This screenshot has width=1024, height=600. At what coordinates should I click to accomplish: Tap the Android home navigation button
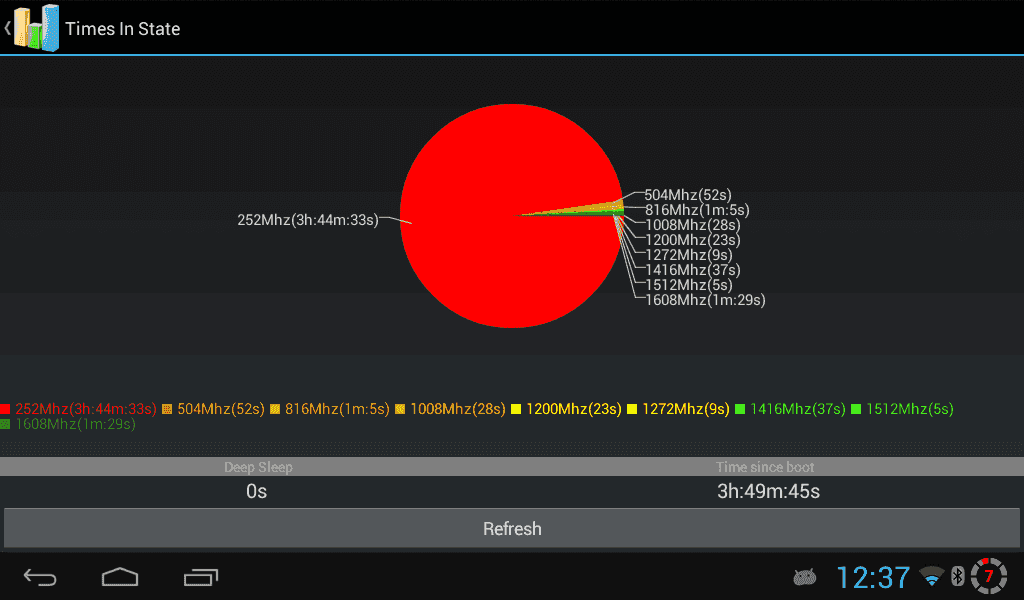(x=120, y=577)
